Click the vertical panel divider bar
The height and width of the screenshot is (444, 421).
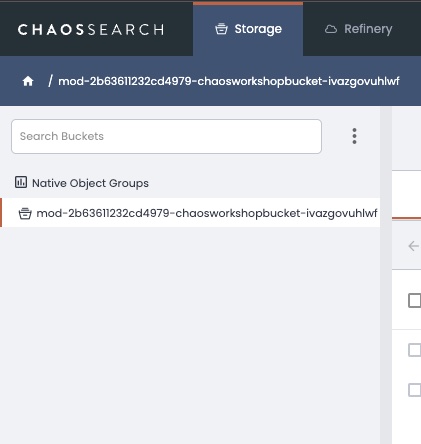[x=386, y=275]
